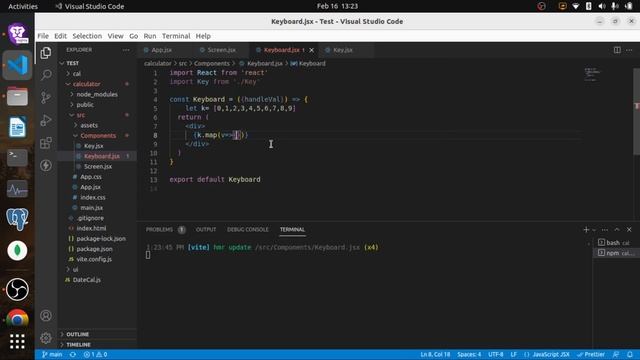Open the Accounts icon in activity bar
This screenshot has height=360, width=640.
(46, 316)
